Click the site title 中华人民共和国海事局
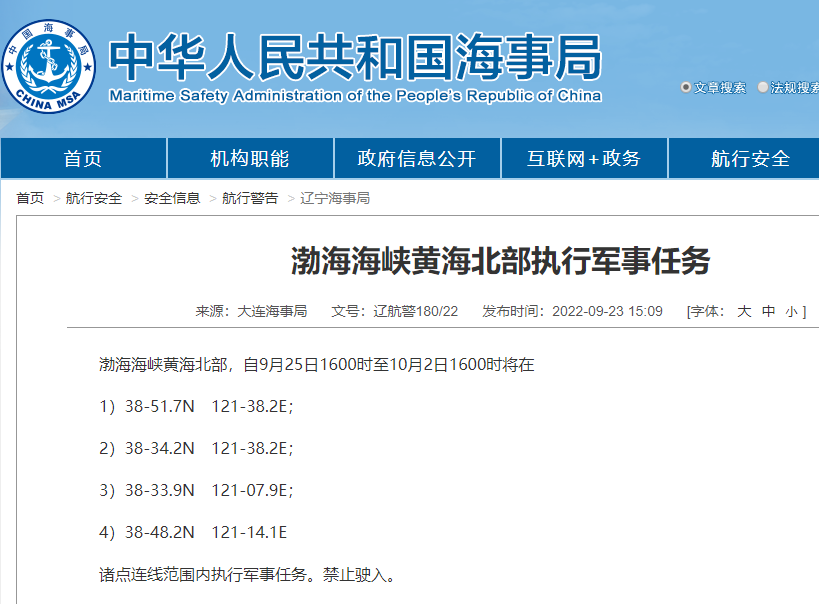The width and height of the screenshot is (819, 604). (355, 58)
